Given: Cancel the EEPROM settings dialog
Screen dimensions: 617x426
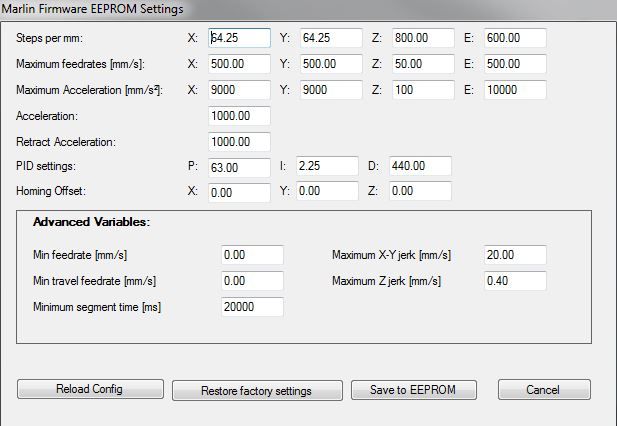Looking at the screenshot, I should click(x=543, y=390).
